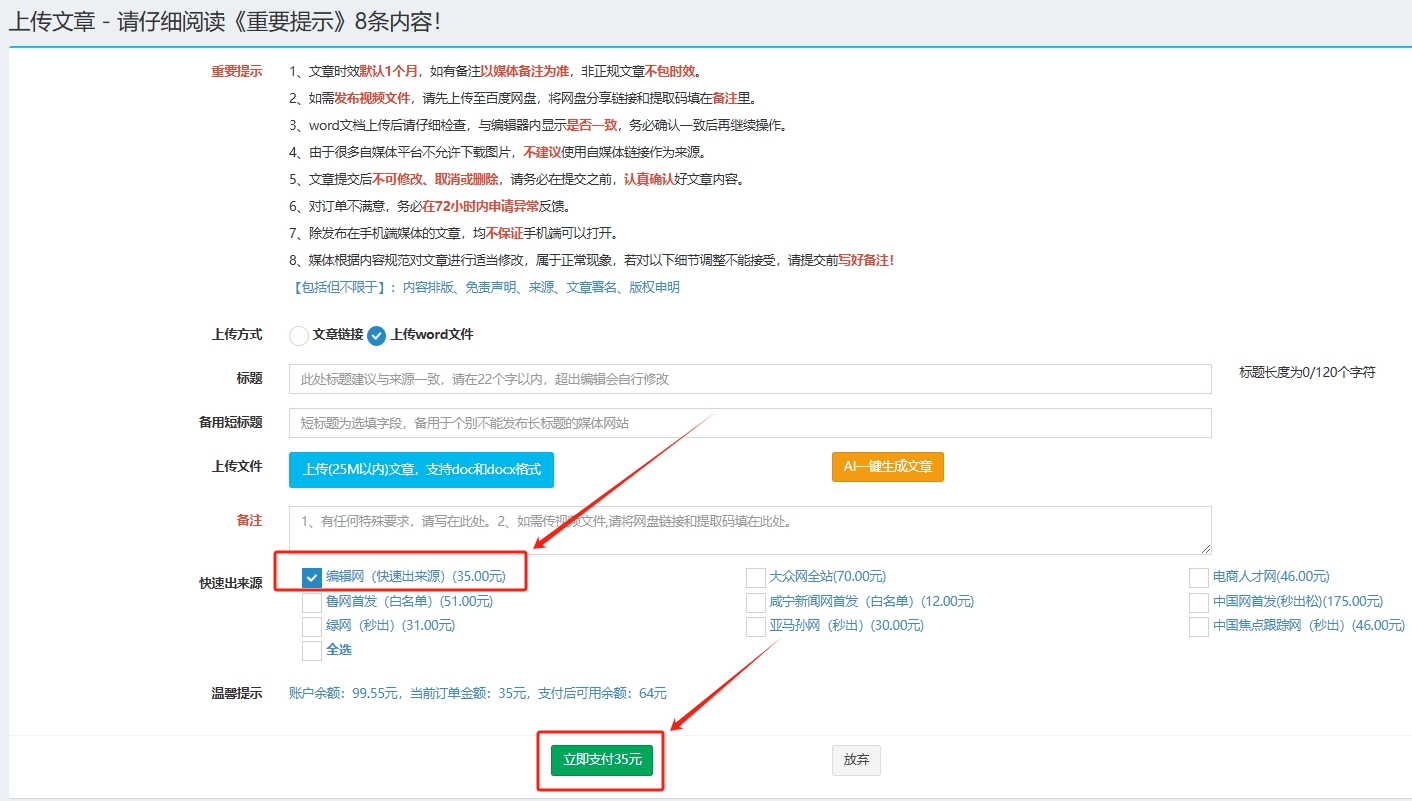Check the 电商人才网 46.00元 checkbox
The height and width of the screenshot is (801, 1412).
pos(1199,578)
